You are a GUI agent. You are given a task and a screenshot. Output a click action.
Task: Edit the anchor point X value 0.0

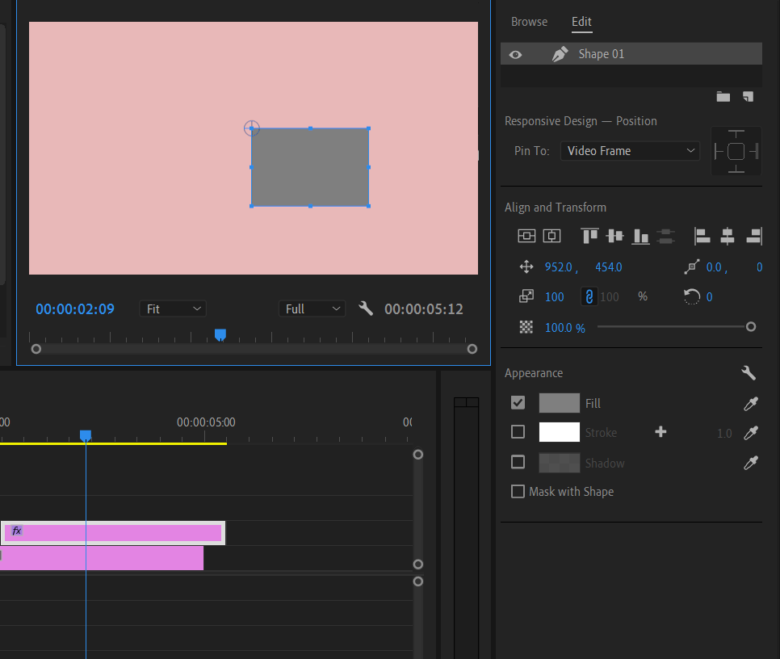tap(714, 268)
